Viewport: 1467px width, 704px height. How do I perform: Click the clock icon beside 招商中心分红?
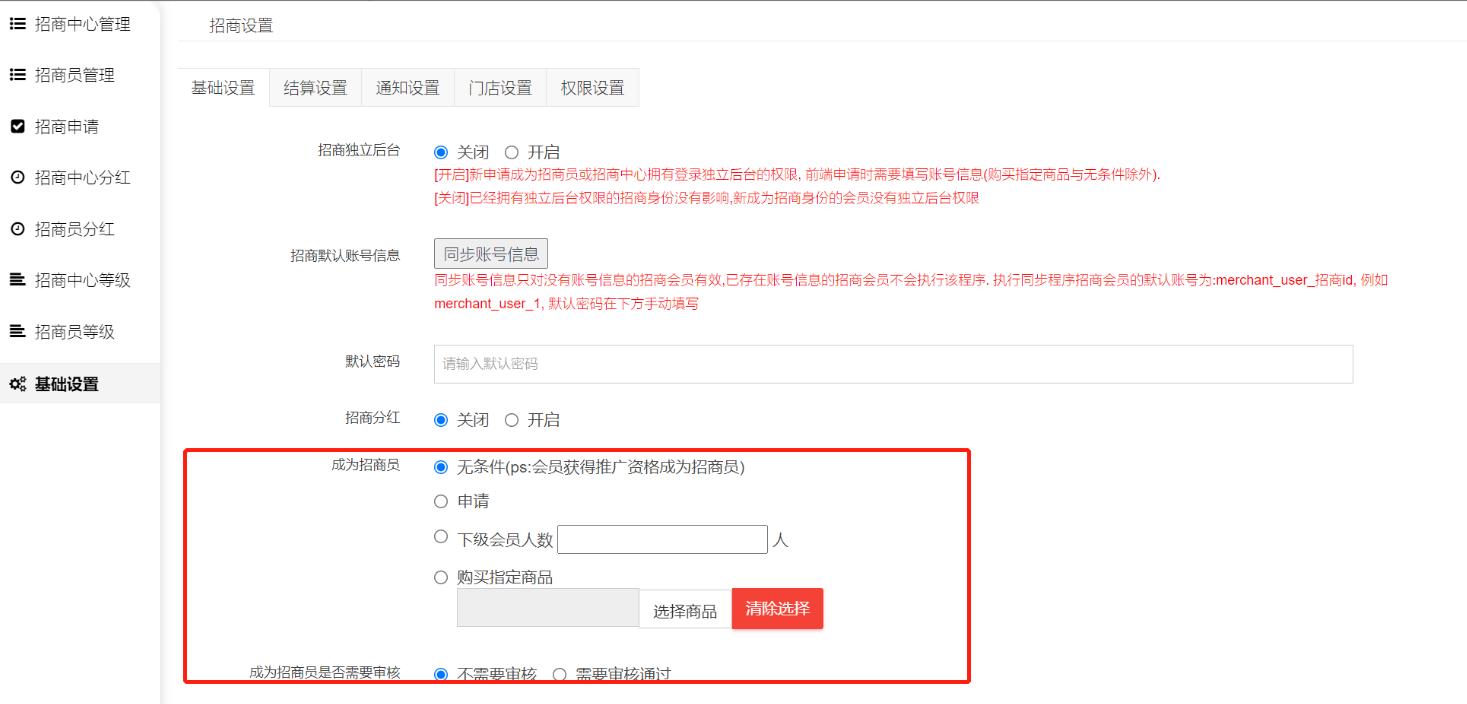coord(17,178)
